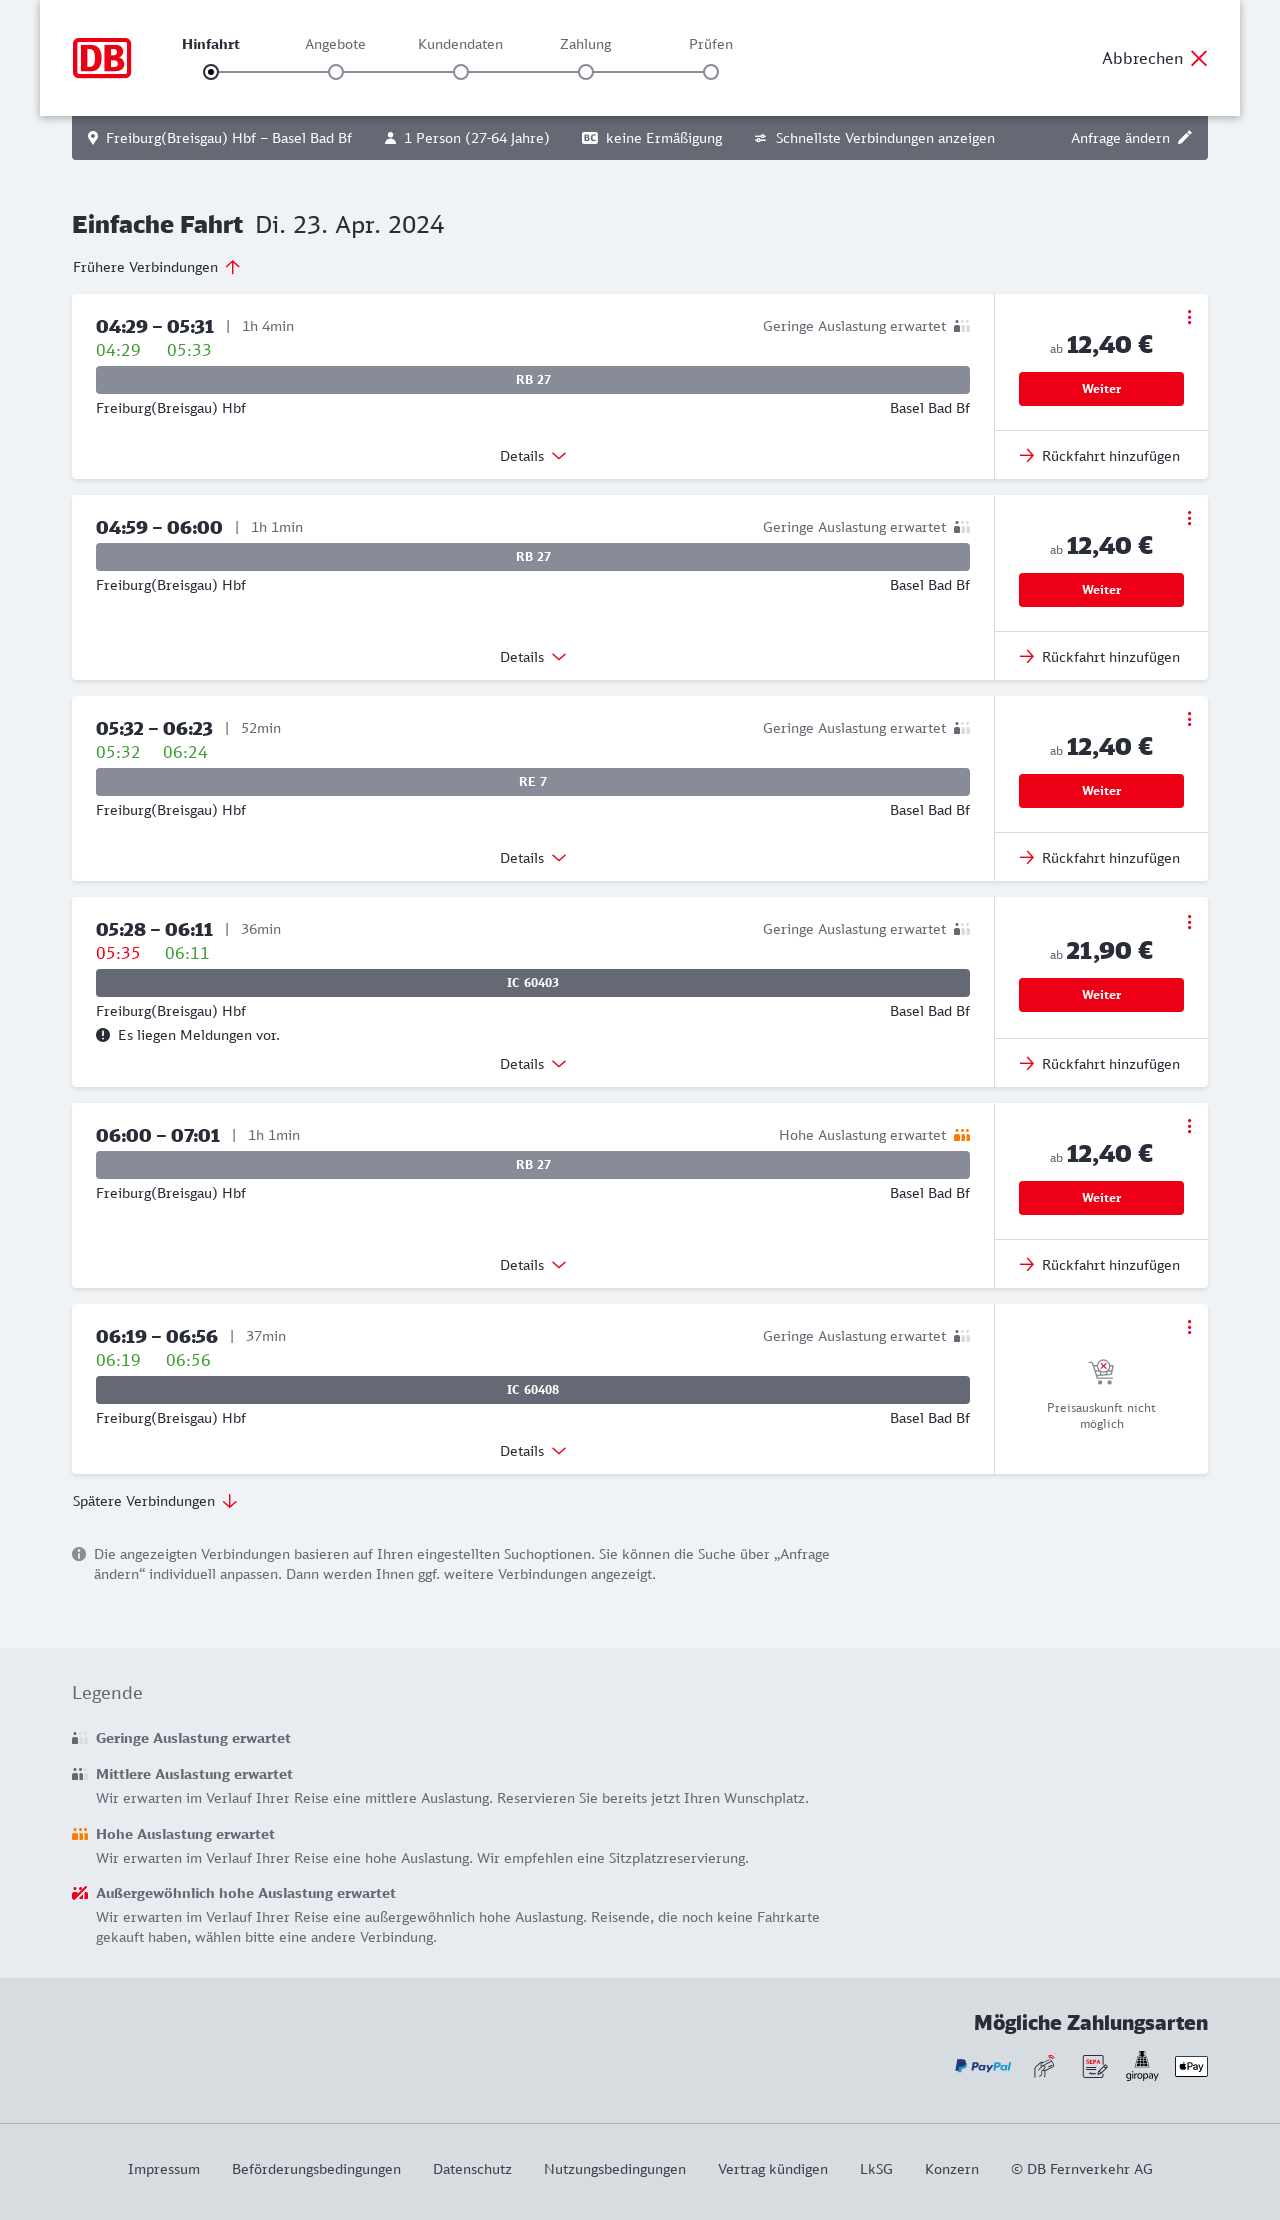Click high occupancy icon on 06:00 connection
Screen dimensions: 1280x2220
(962, 1135)
